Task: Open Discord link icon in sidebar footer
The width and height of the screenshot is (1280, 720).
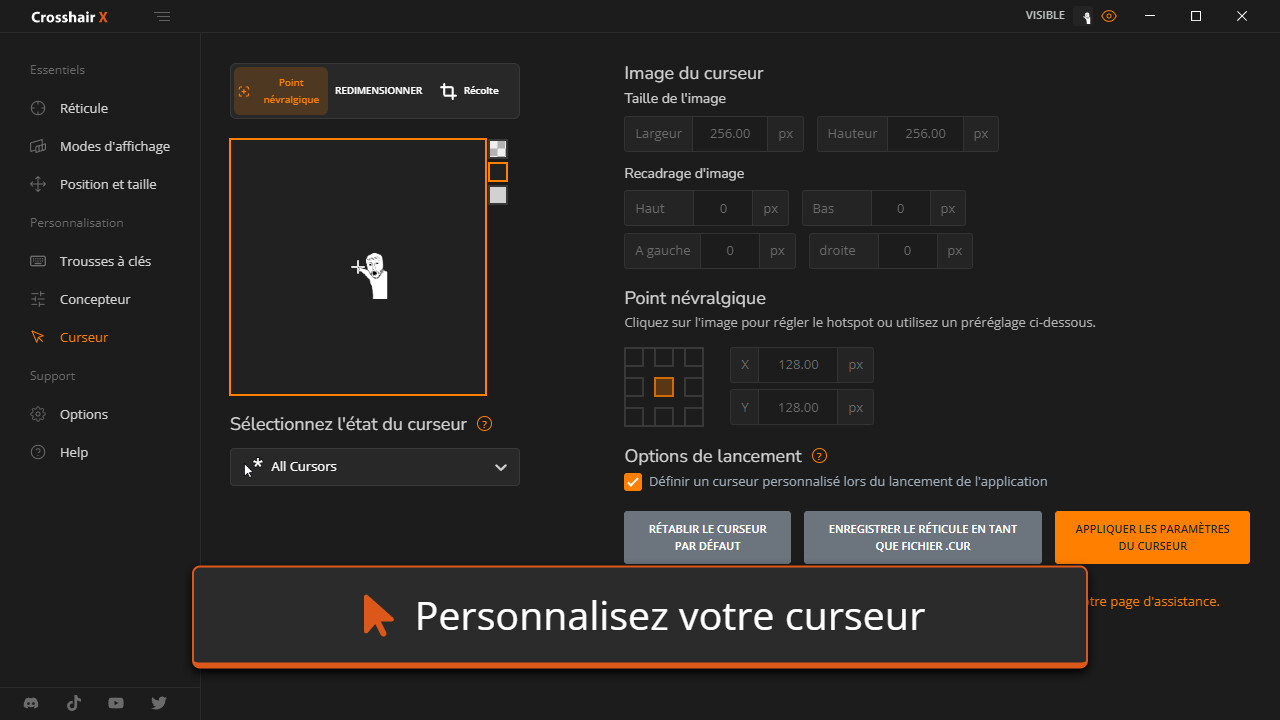Action: [x=31, y=703]
